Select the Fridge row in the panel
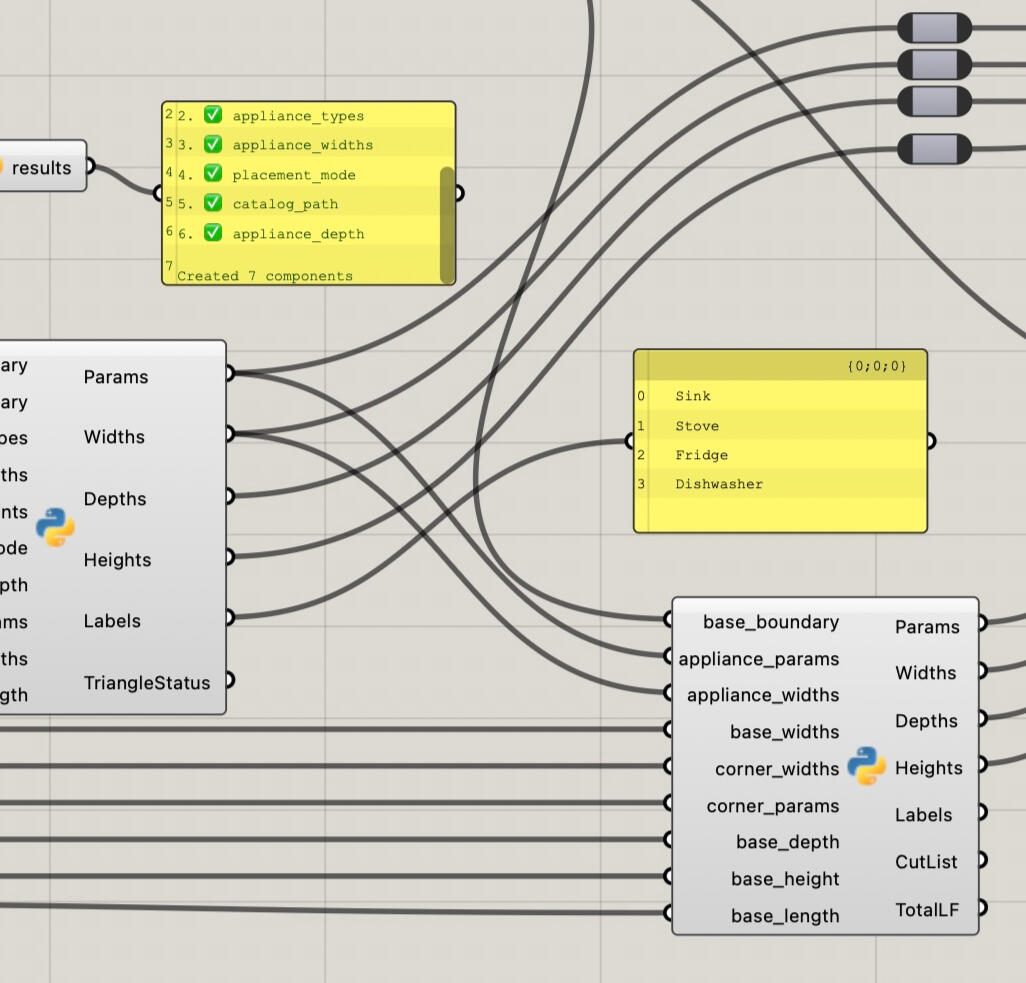Screen dimensions: 1026x983 [x=701, y=455]
